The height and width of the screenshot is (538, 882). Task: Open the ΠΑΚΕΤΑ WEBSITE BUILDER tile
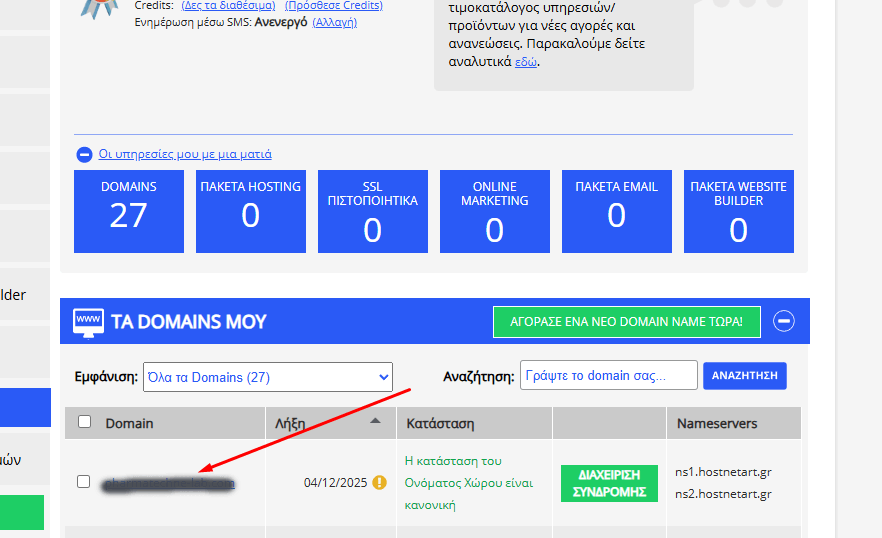[x=739, y=211]
